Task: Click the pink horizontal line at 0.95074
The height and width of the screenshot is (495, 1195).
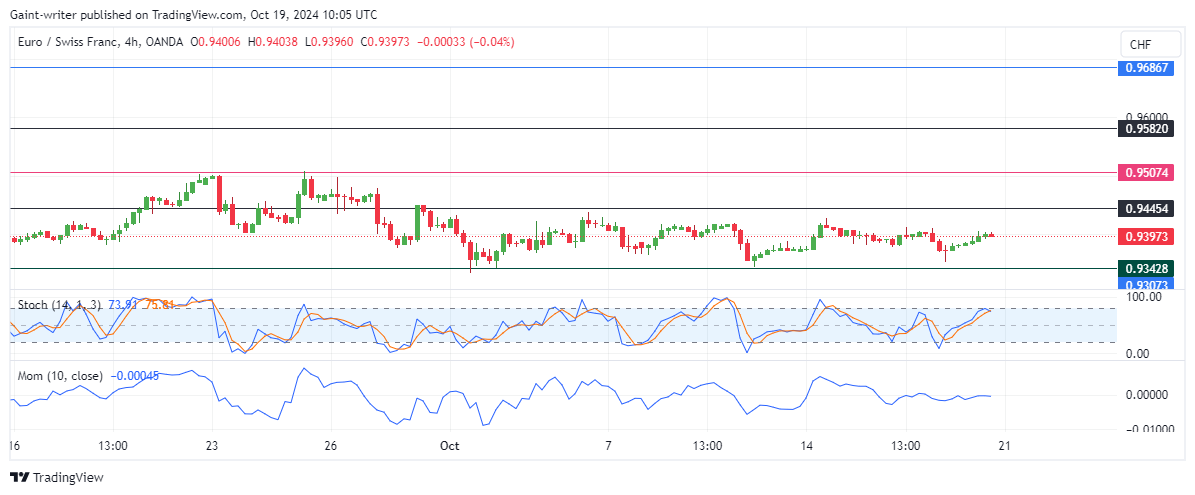Action: [x=564, y=172]
